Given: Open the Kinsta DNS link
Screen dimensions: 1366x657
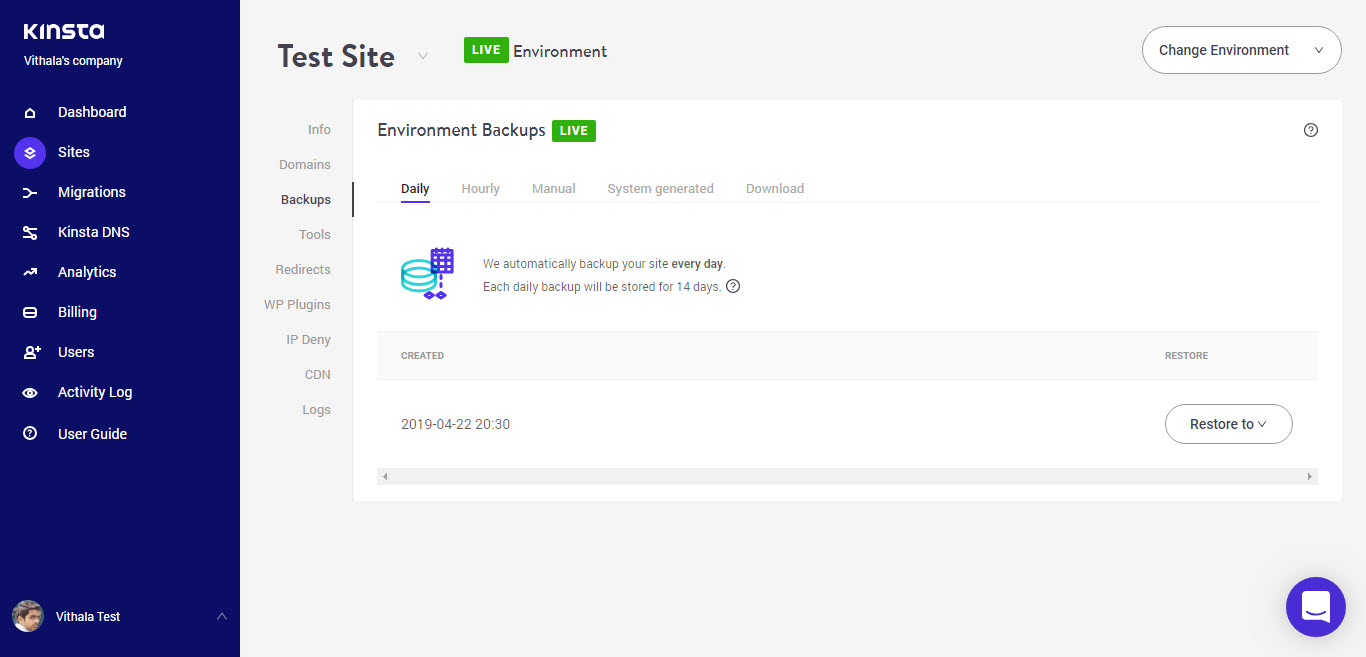Looking at the screenshot, I should [94, 232].
